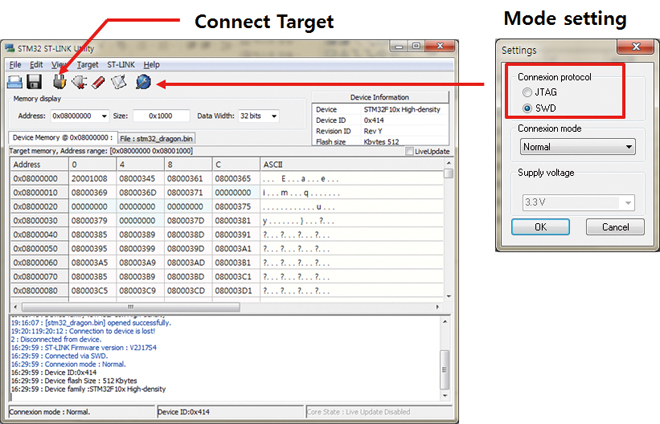Open the Edit menu
Image resolution: width=660 pixels, height=424 pixels.
coord(36,65)
